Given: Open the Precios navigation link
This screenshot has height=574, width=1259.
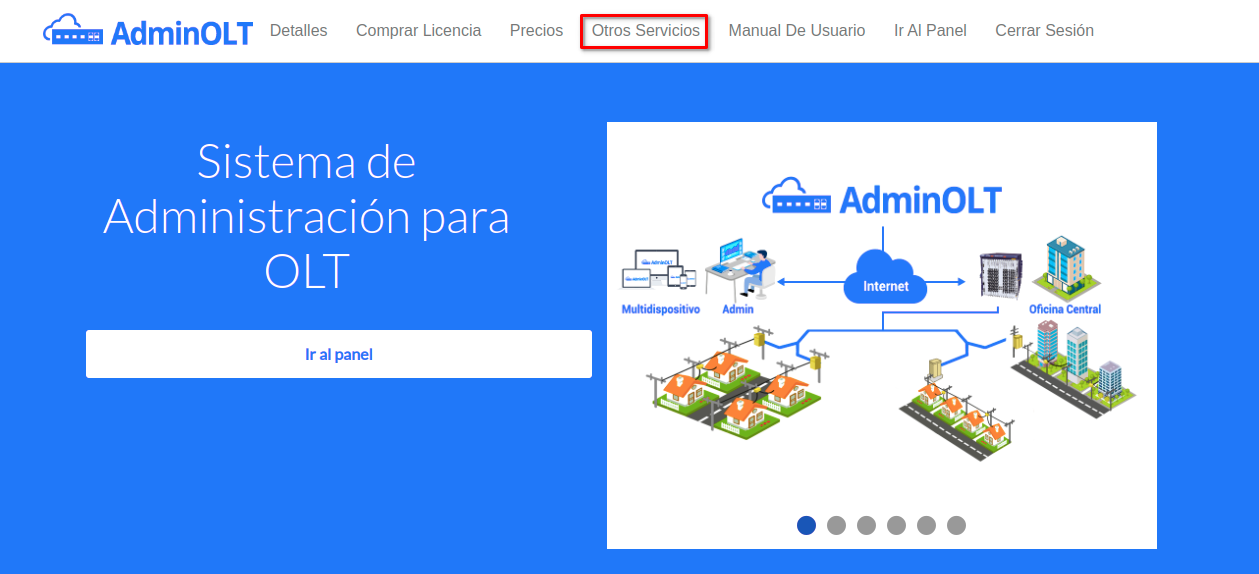Looking at the screenshot, I should (x=536, y=31).
